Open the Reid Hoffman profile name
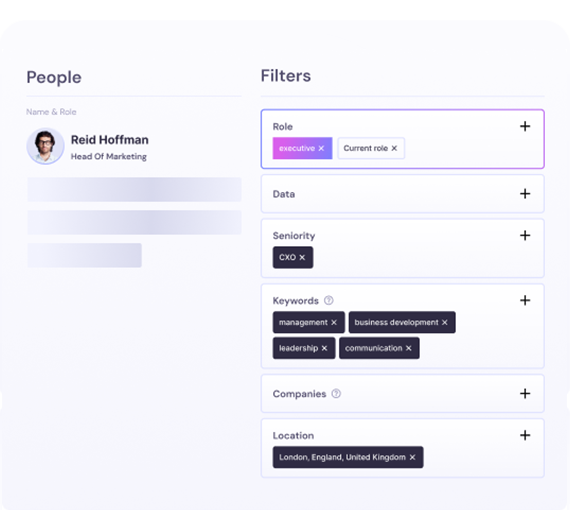The width and height of the screenshot is (570, 510). point(109,140)
